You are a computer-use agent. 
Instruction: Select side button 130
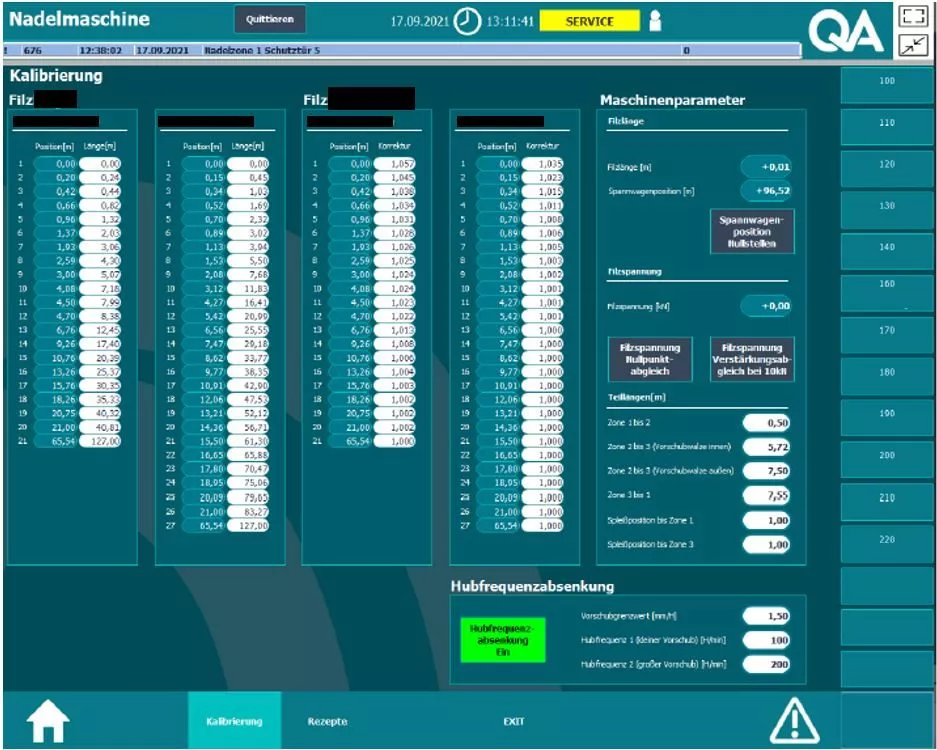(x=887, y=209)
